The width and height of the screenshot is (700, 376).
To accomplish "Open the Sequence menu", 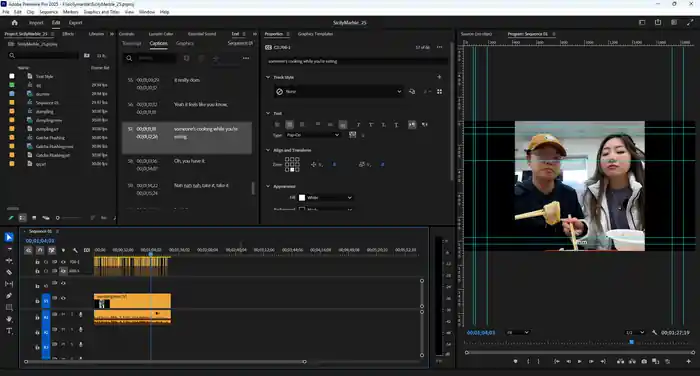I will click(x=49, y=12).
